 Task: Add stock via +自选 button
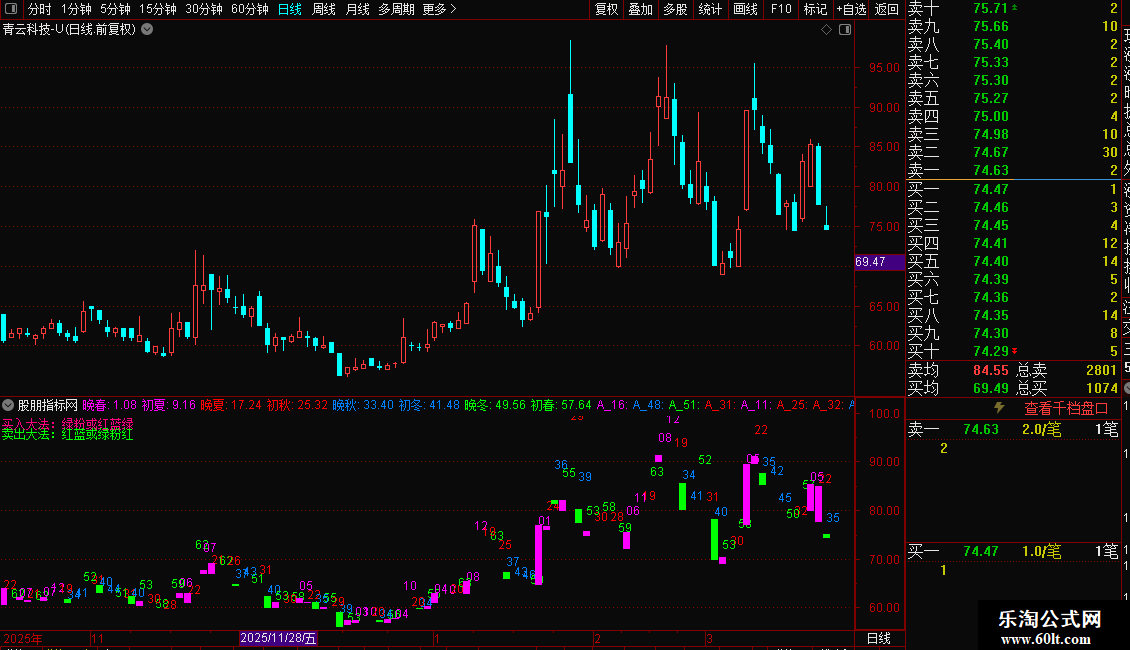851,9
